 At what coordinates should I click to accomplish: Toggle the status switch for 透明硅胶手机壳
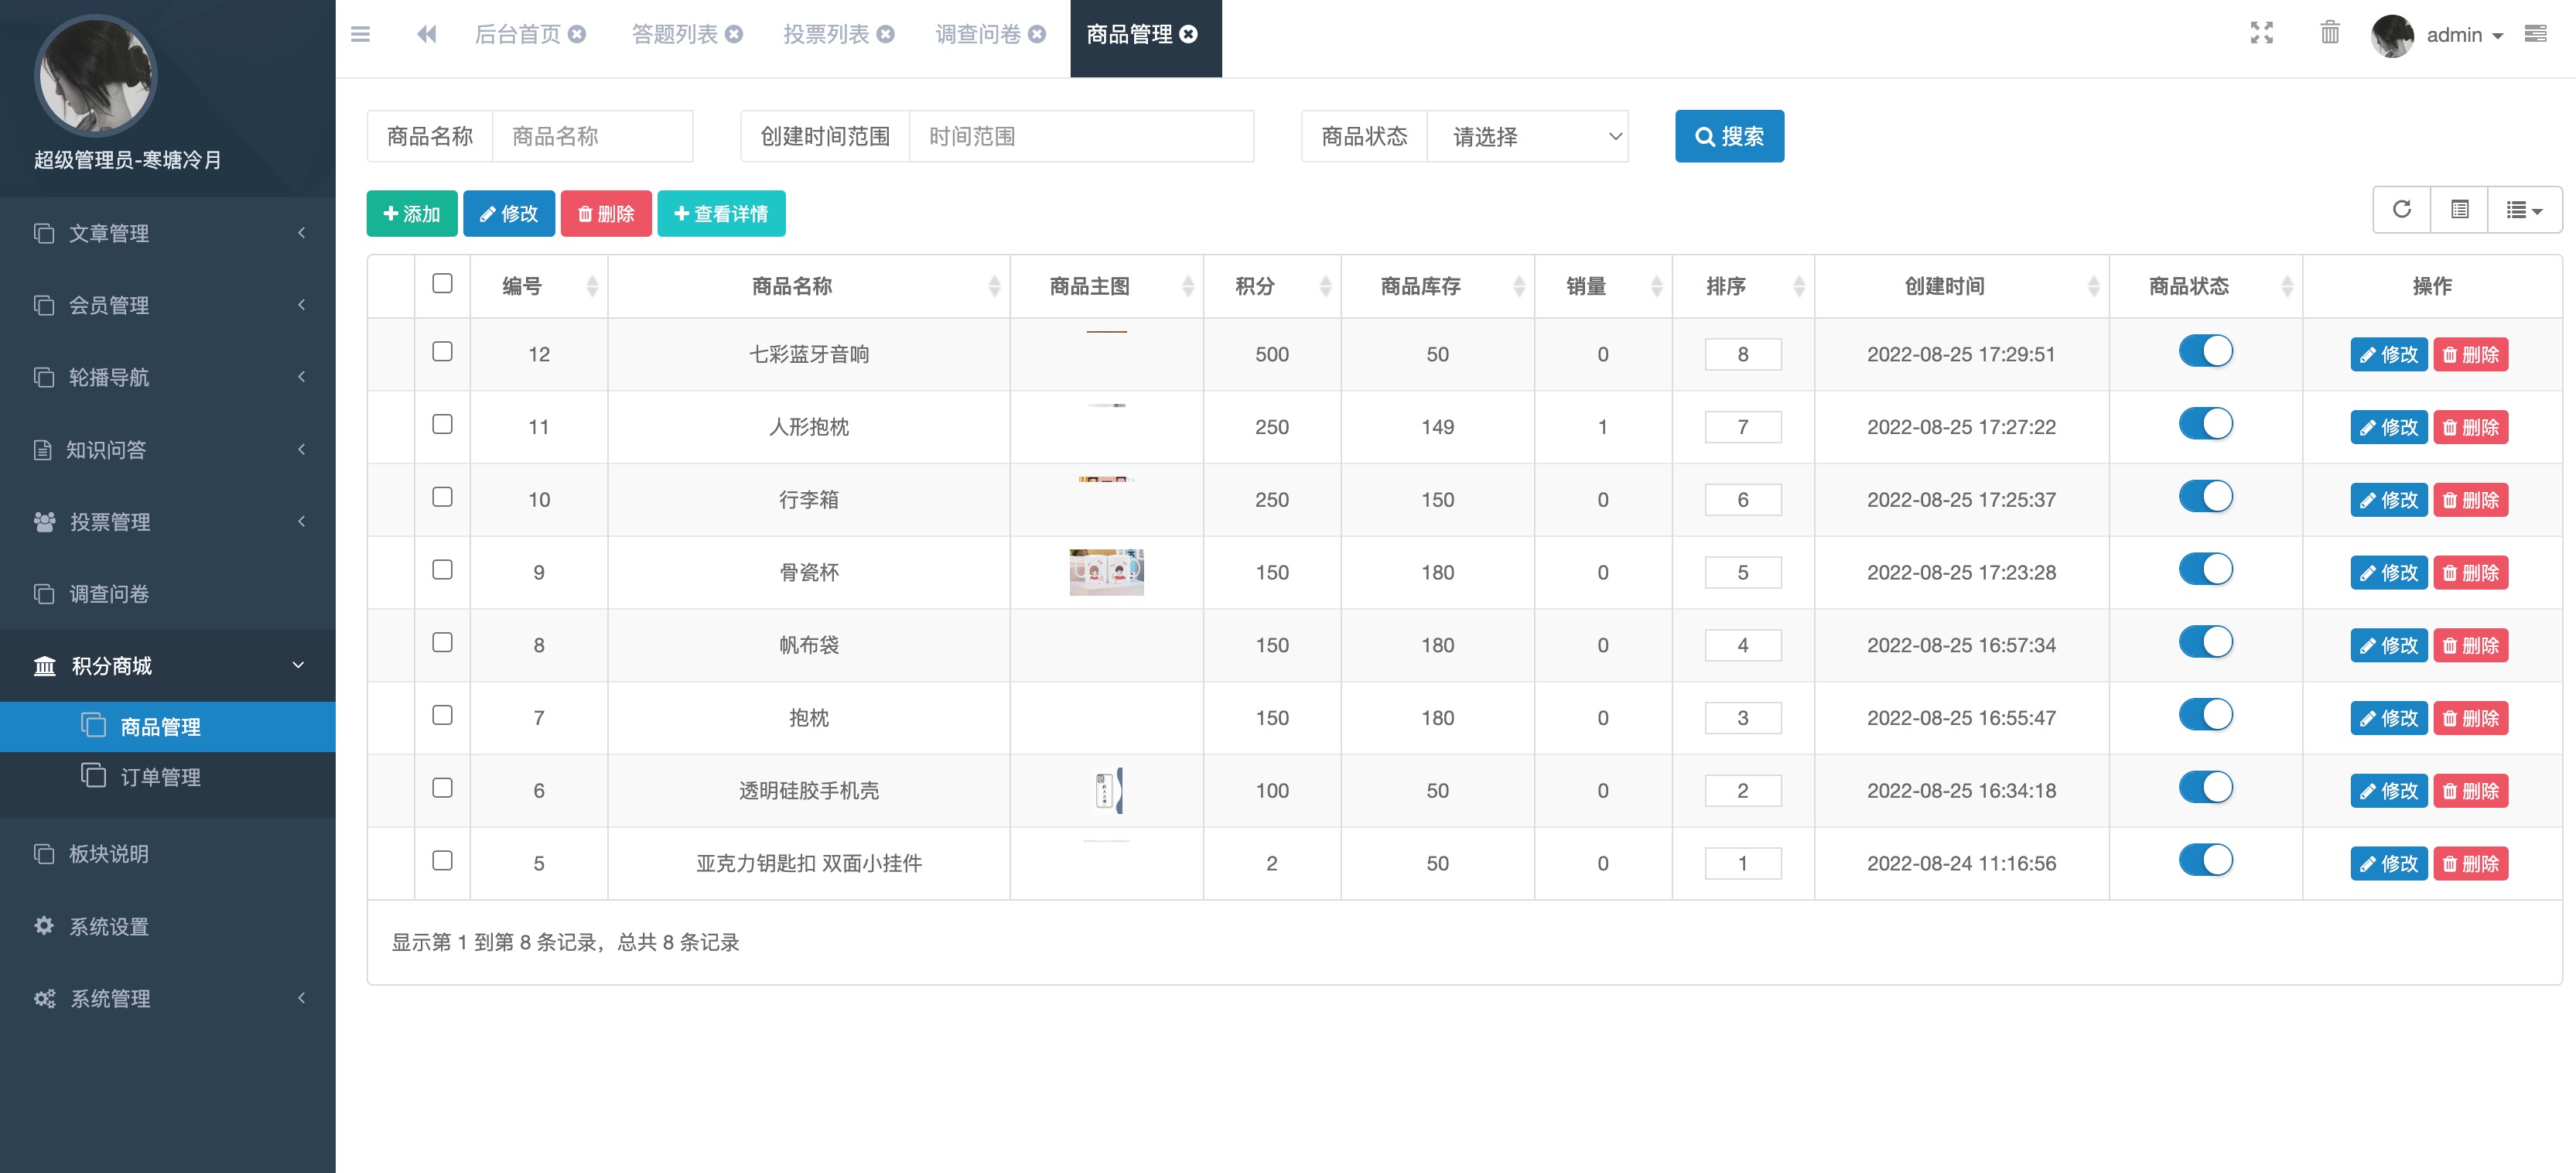tap(2205, 788)
